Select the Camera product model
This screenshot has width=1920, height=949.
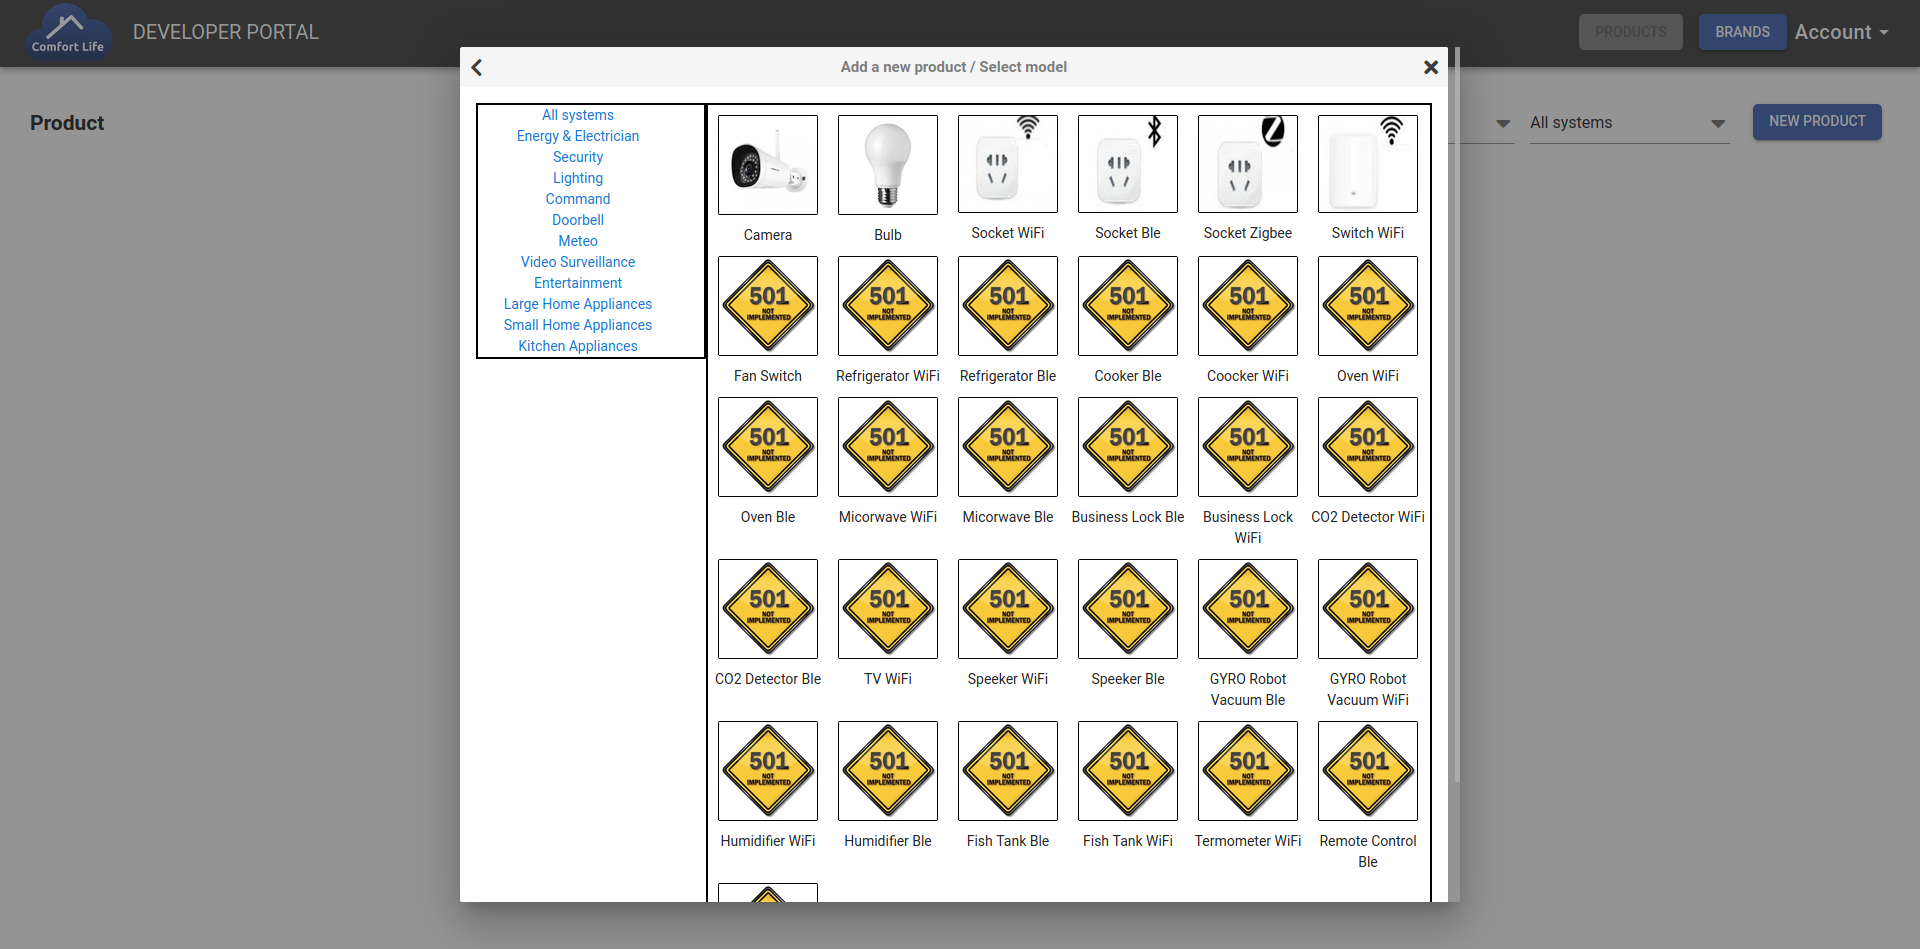point(767,165)
